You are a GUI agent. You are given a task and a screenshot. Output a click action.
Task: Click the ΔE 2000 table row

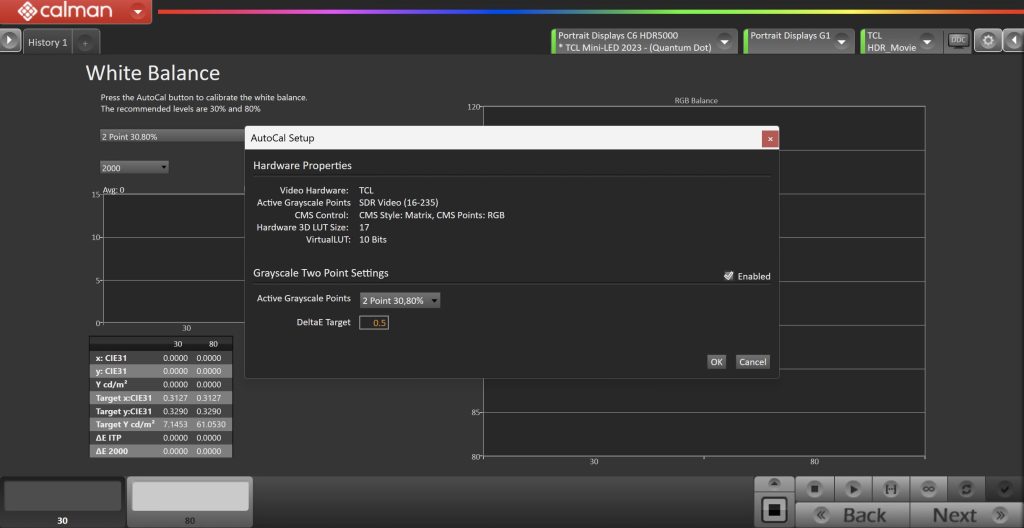click(161, 450)
